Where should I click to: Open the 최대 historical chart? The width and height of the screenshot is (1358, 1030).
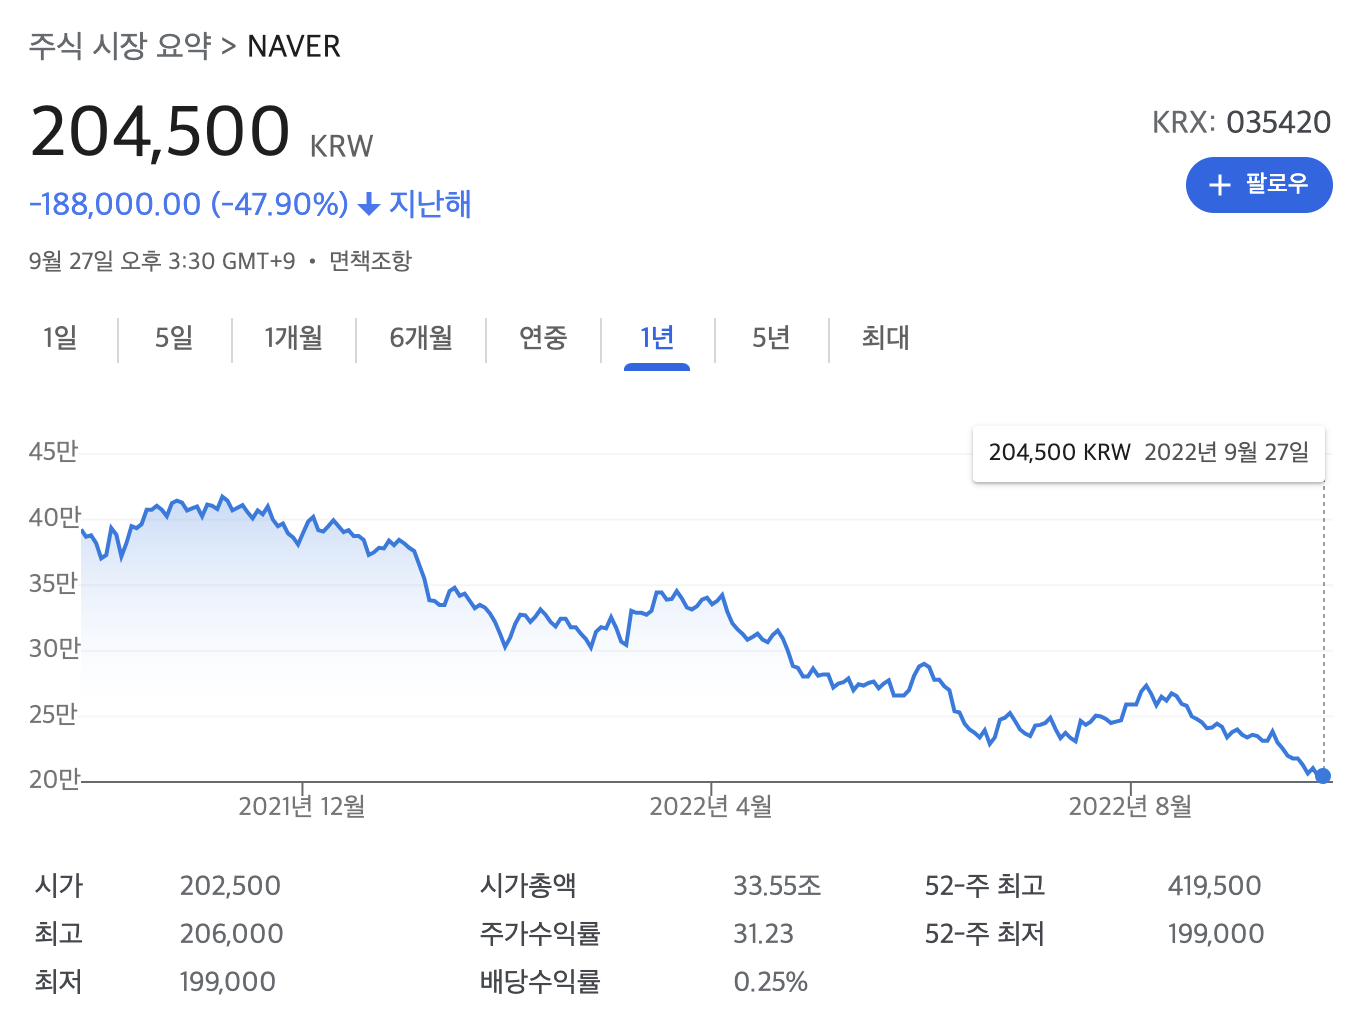tap(886, 339)
